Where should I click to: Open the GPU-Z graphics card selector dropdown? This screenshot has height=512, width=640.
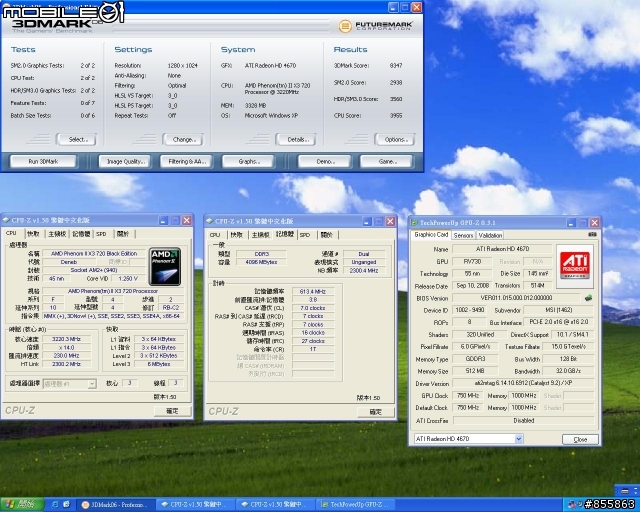point(518,439)
